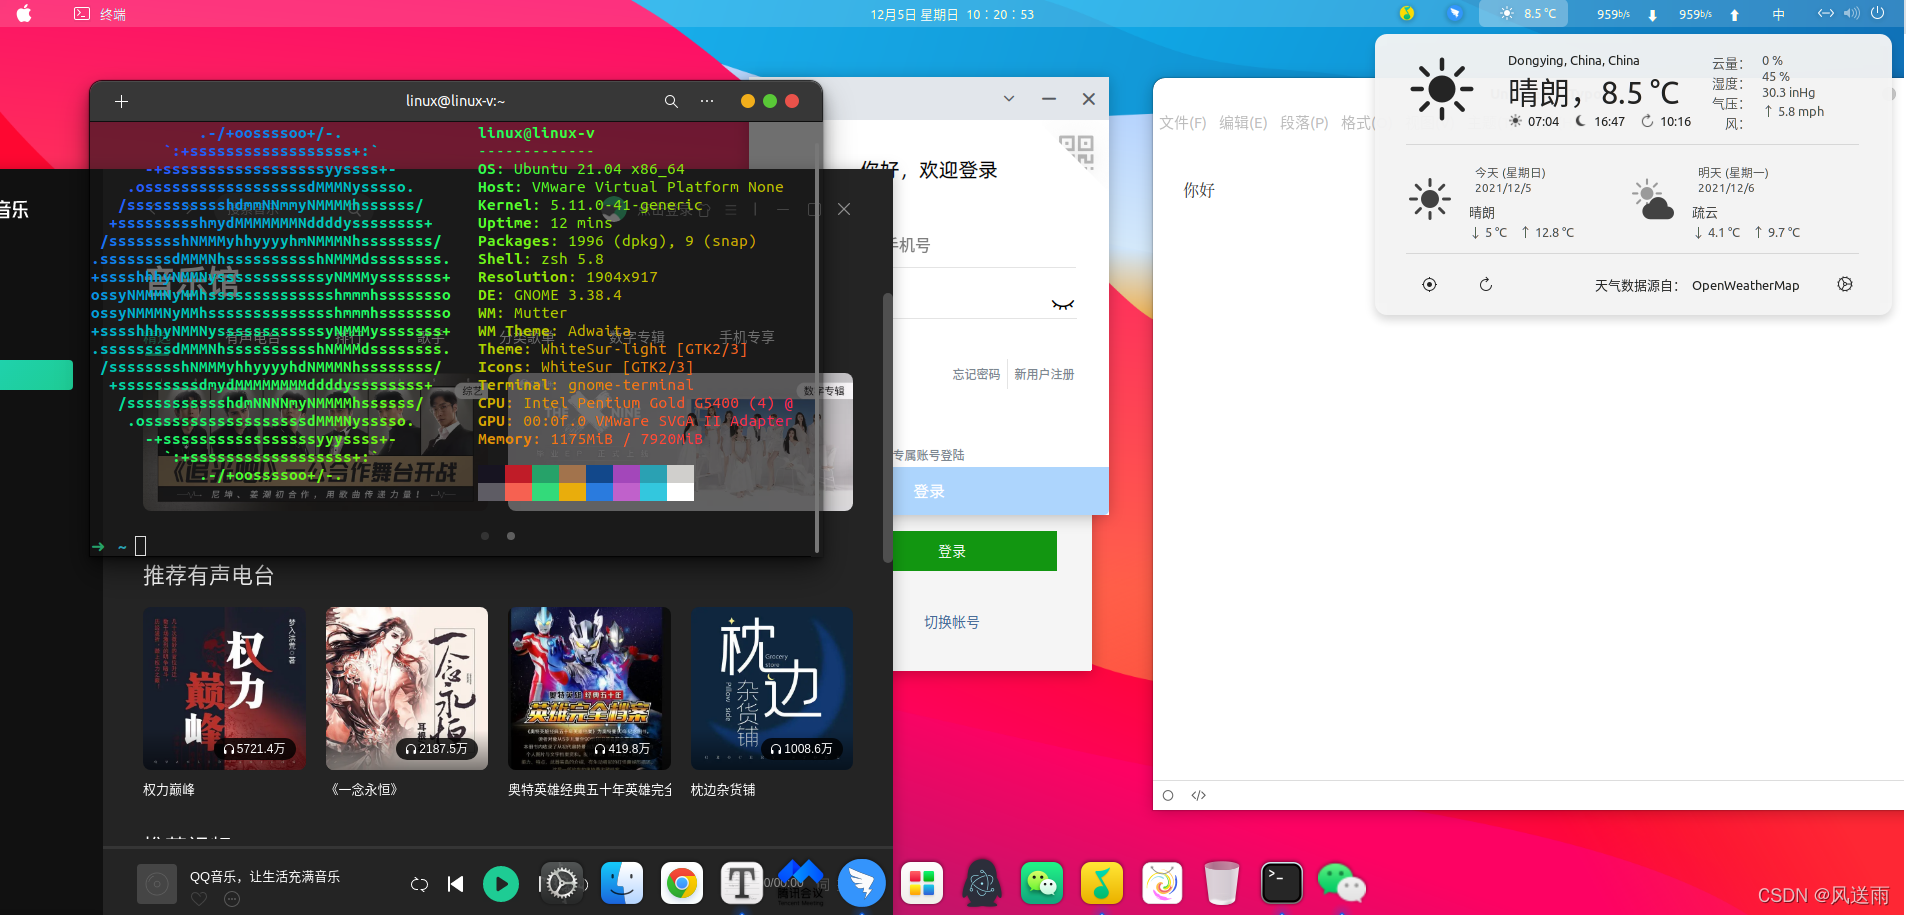The image size is (1906, 915).
Task: Open a new tab in the terminal window
Action: tap(121, 101)
